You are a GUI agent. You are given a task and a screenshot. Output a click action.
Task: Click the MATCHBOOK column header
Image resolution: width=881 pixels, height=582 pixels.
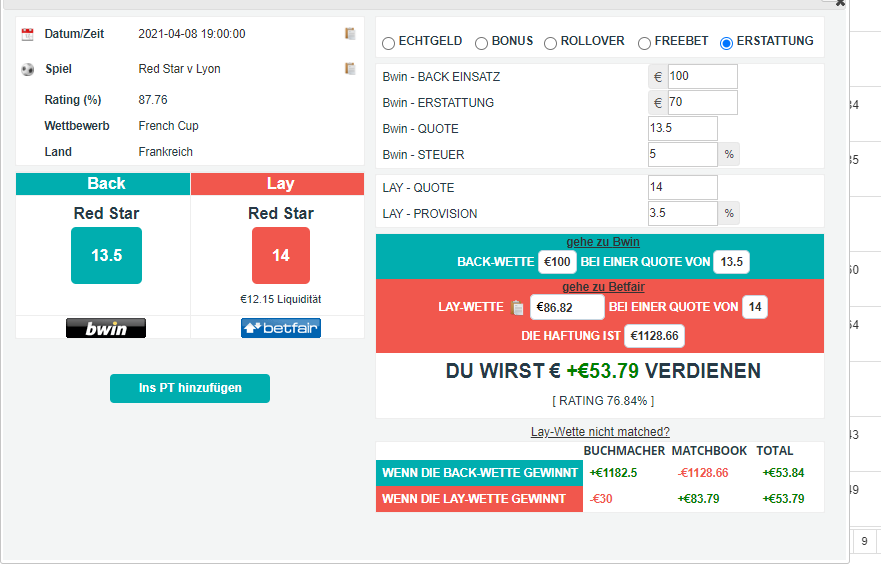(709, 451)
